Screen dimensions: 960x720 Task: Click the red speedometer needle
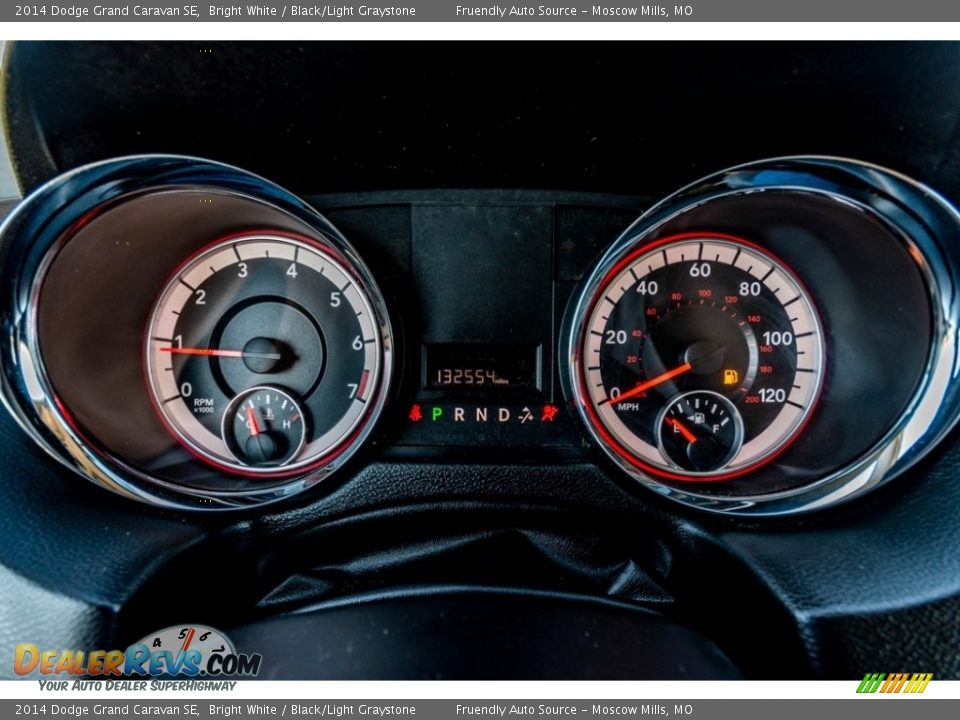click(x=650, y=384)
